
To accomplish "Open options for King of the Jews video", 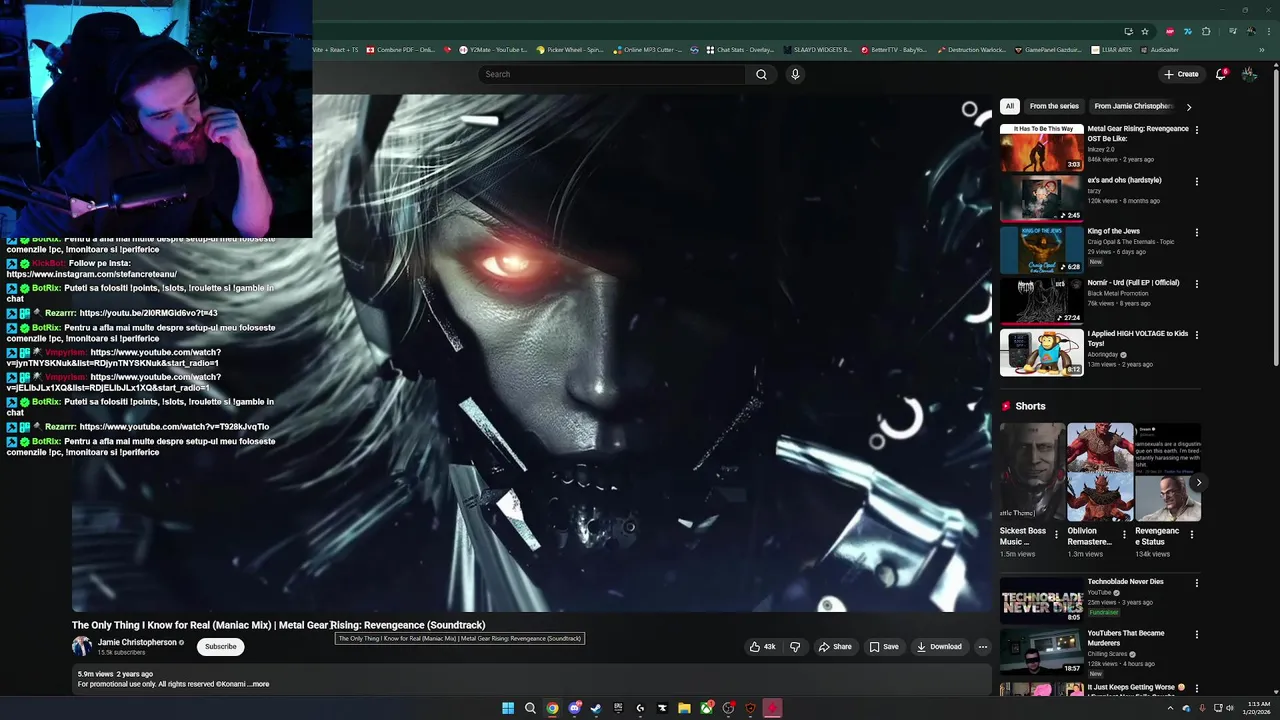I will [x=1196, y=233].
